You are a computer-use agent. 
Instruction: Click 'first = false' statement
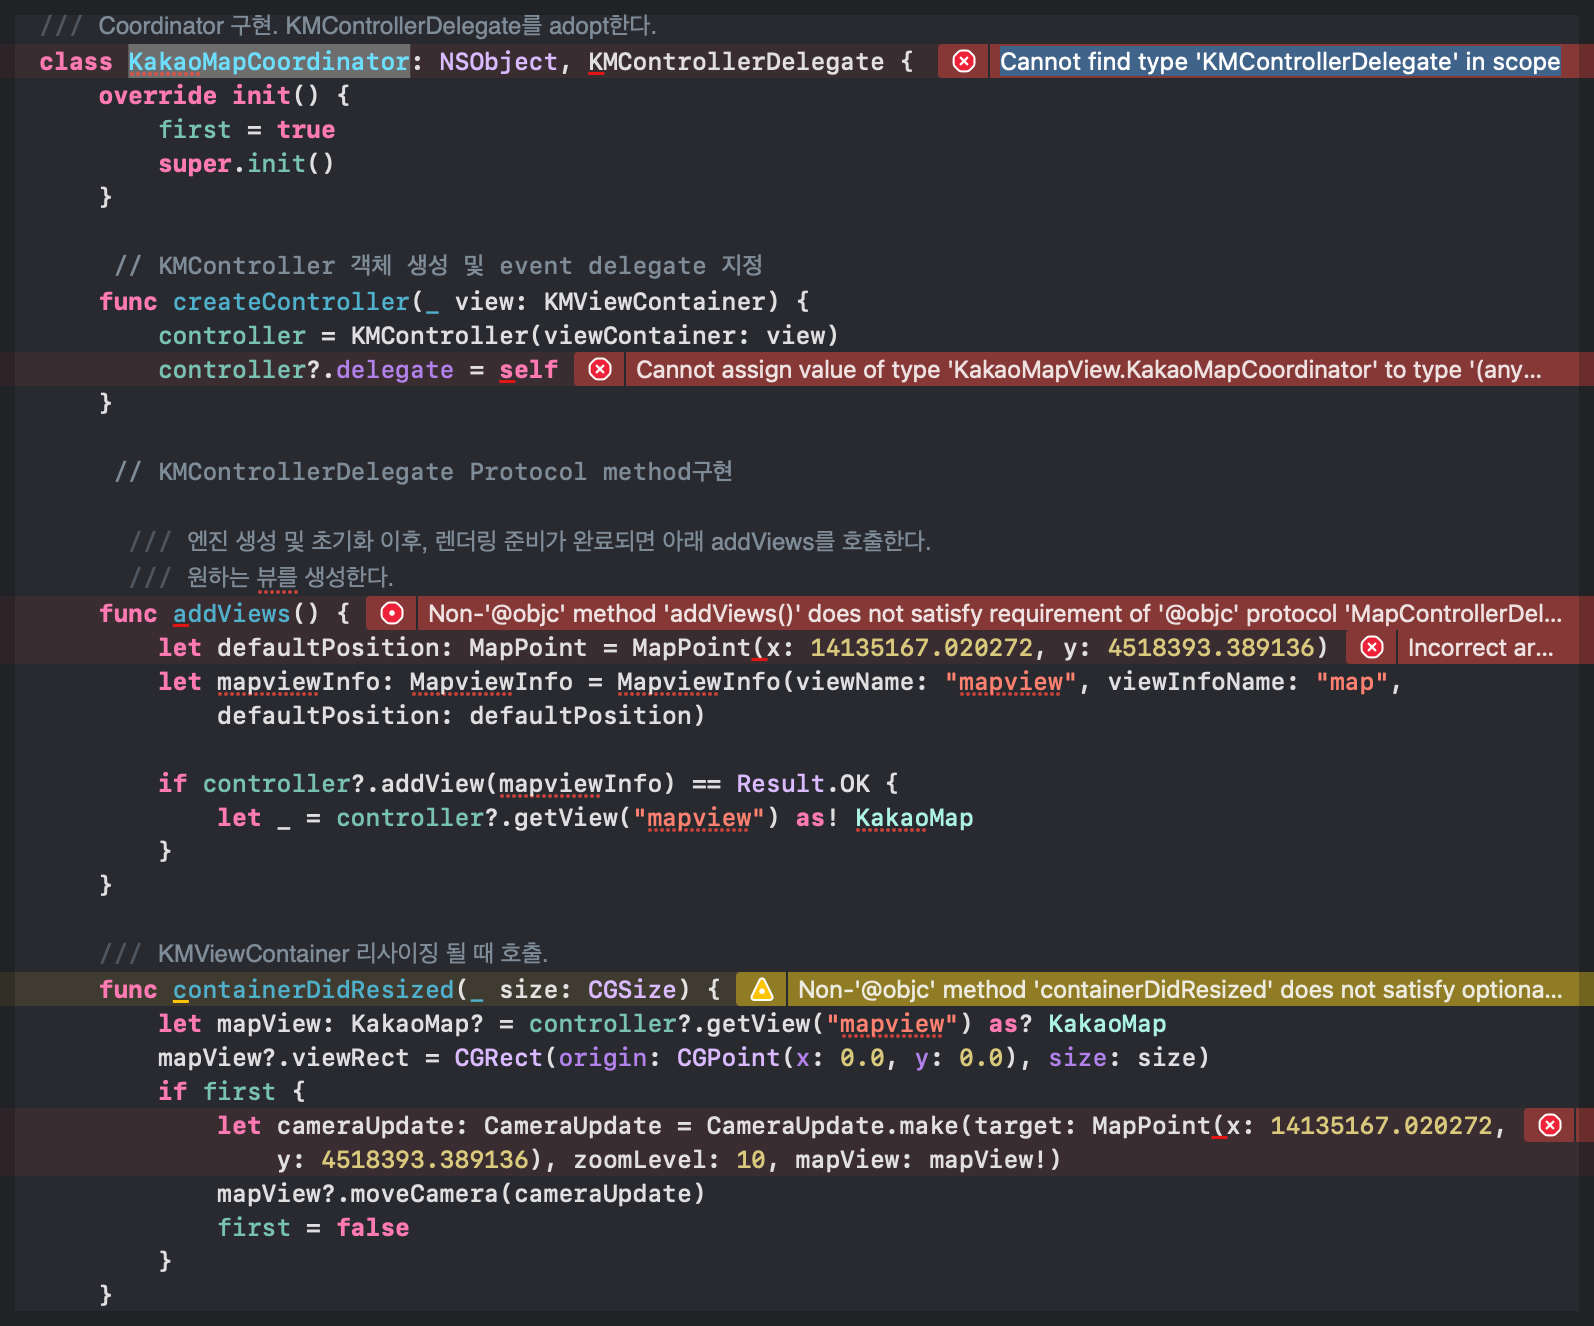point(313,1228)
